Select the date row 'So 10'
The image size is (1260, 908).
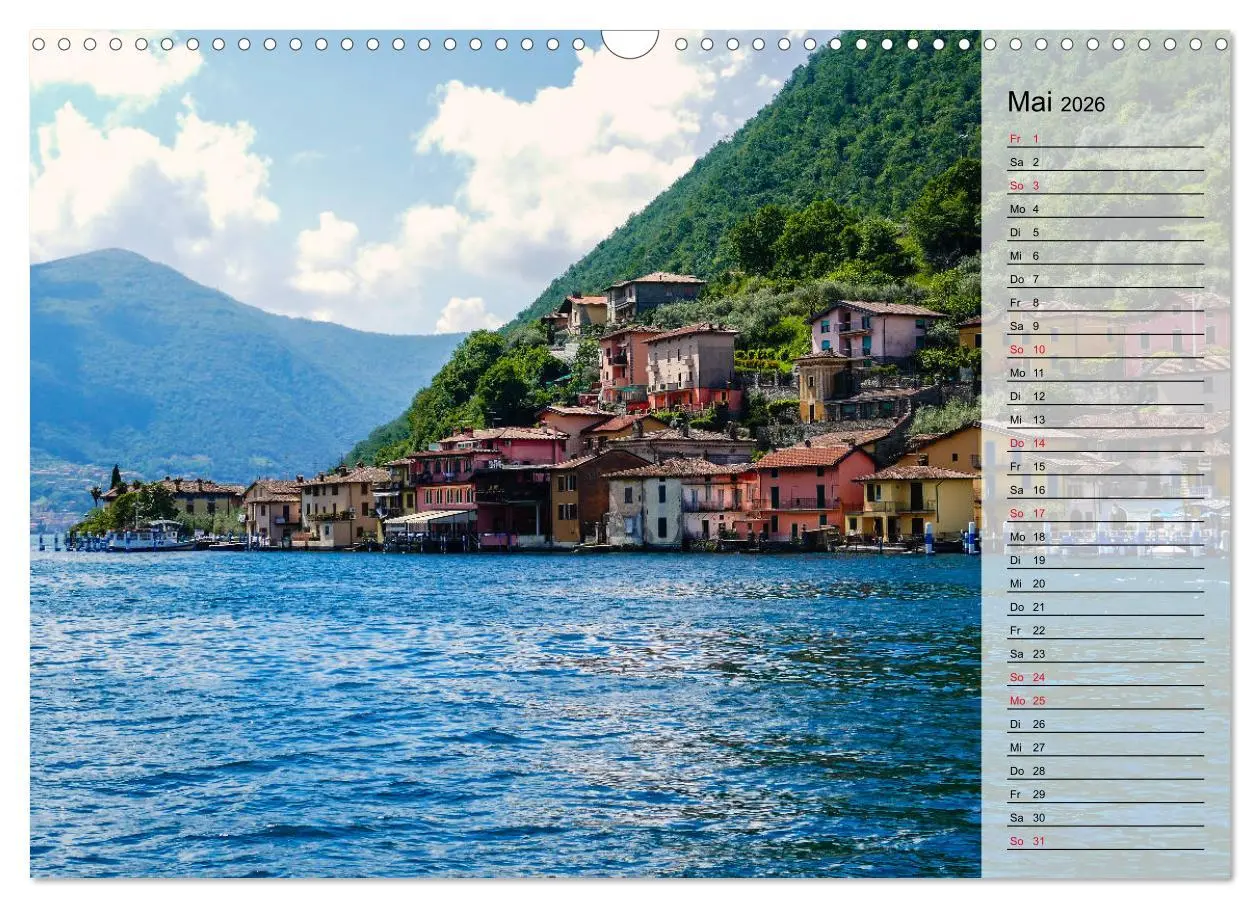point(1105,349)
